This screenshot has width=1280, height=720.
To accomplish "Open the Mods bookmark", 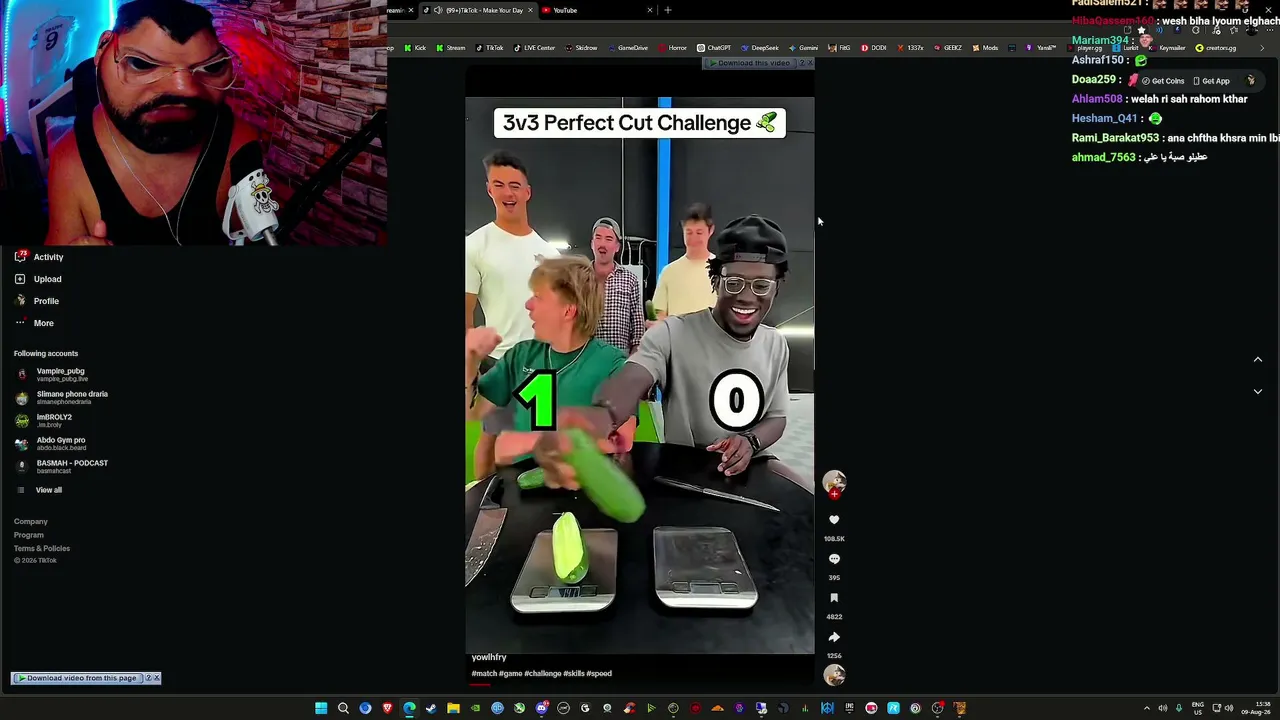I will pos(985,48).
